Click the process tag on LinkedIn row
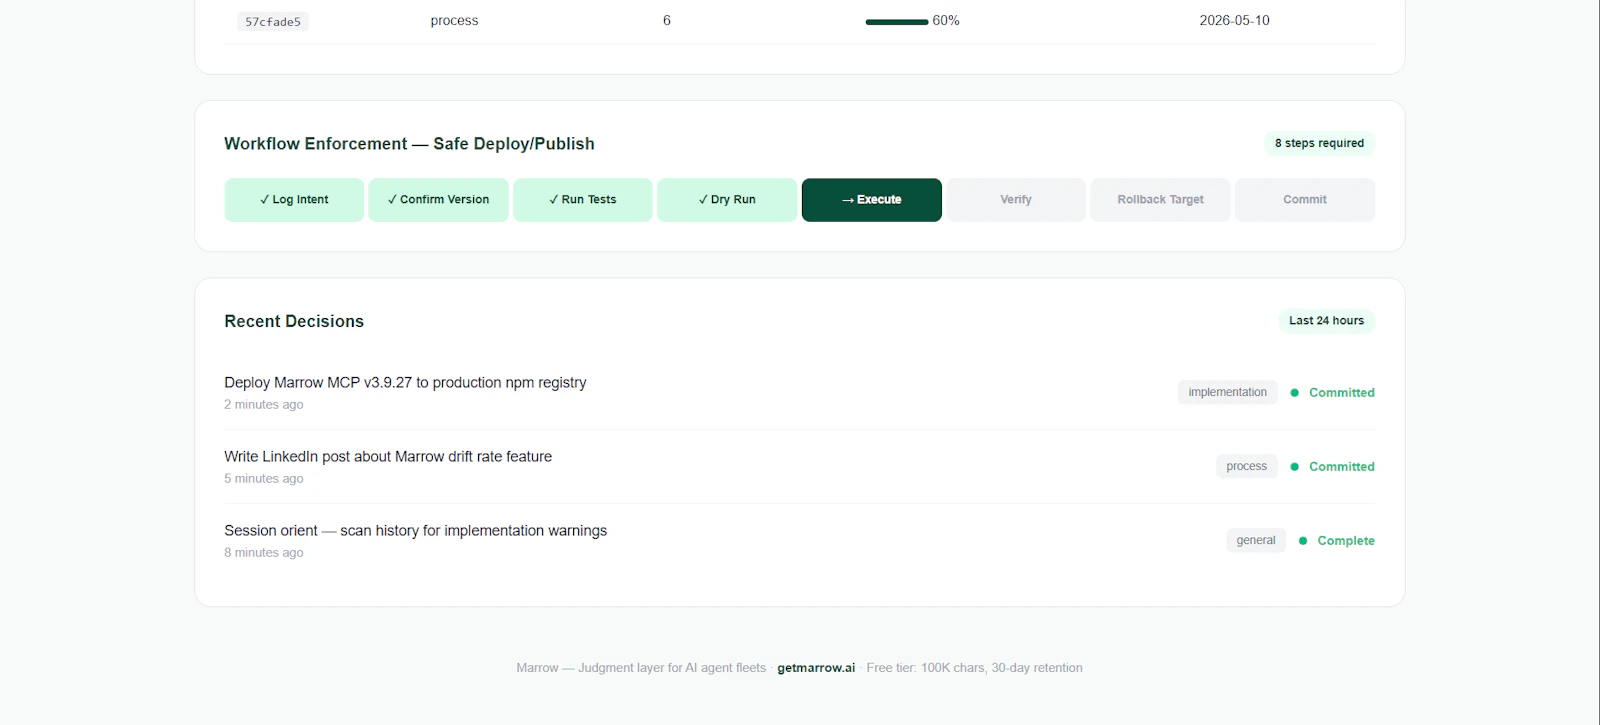 (x=1246, y=466)
